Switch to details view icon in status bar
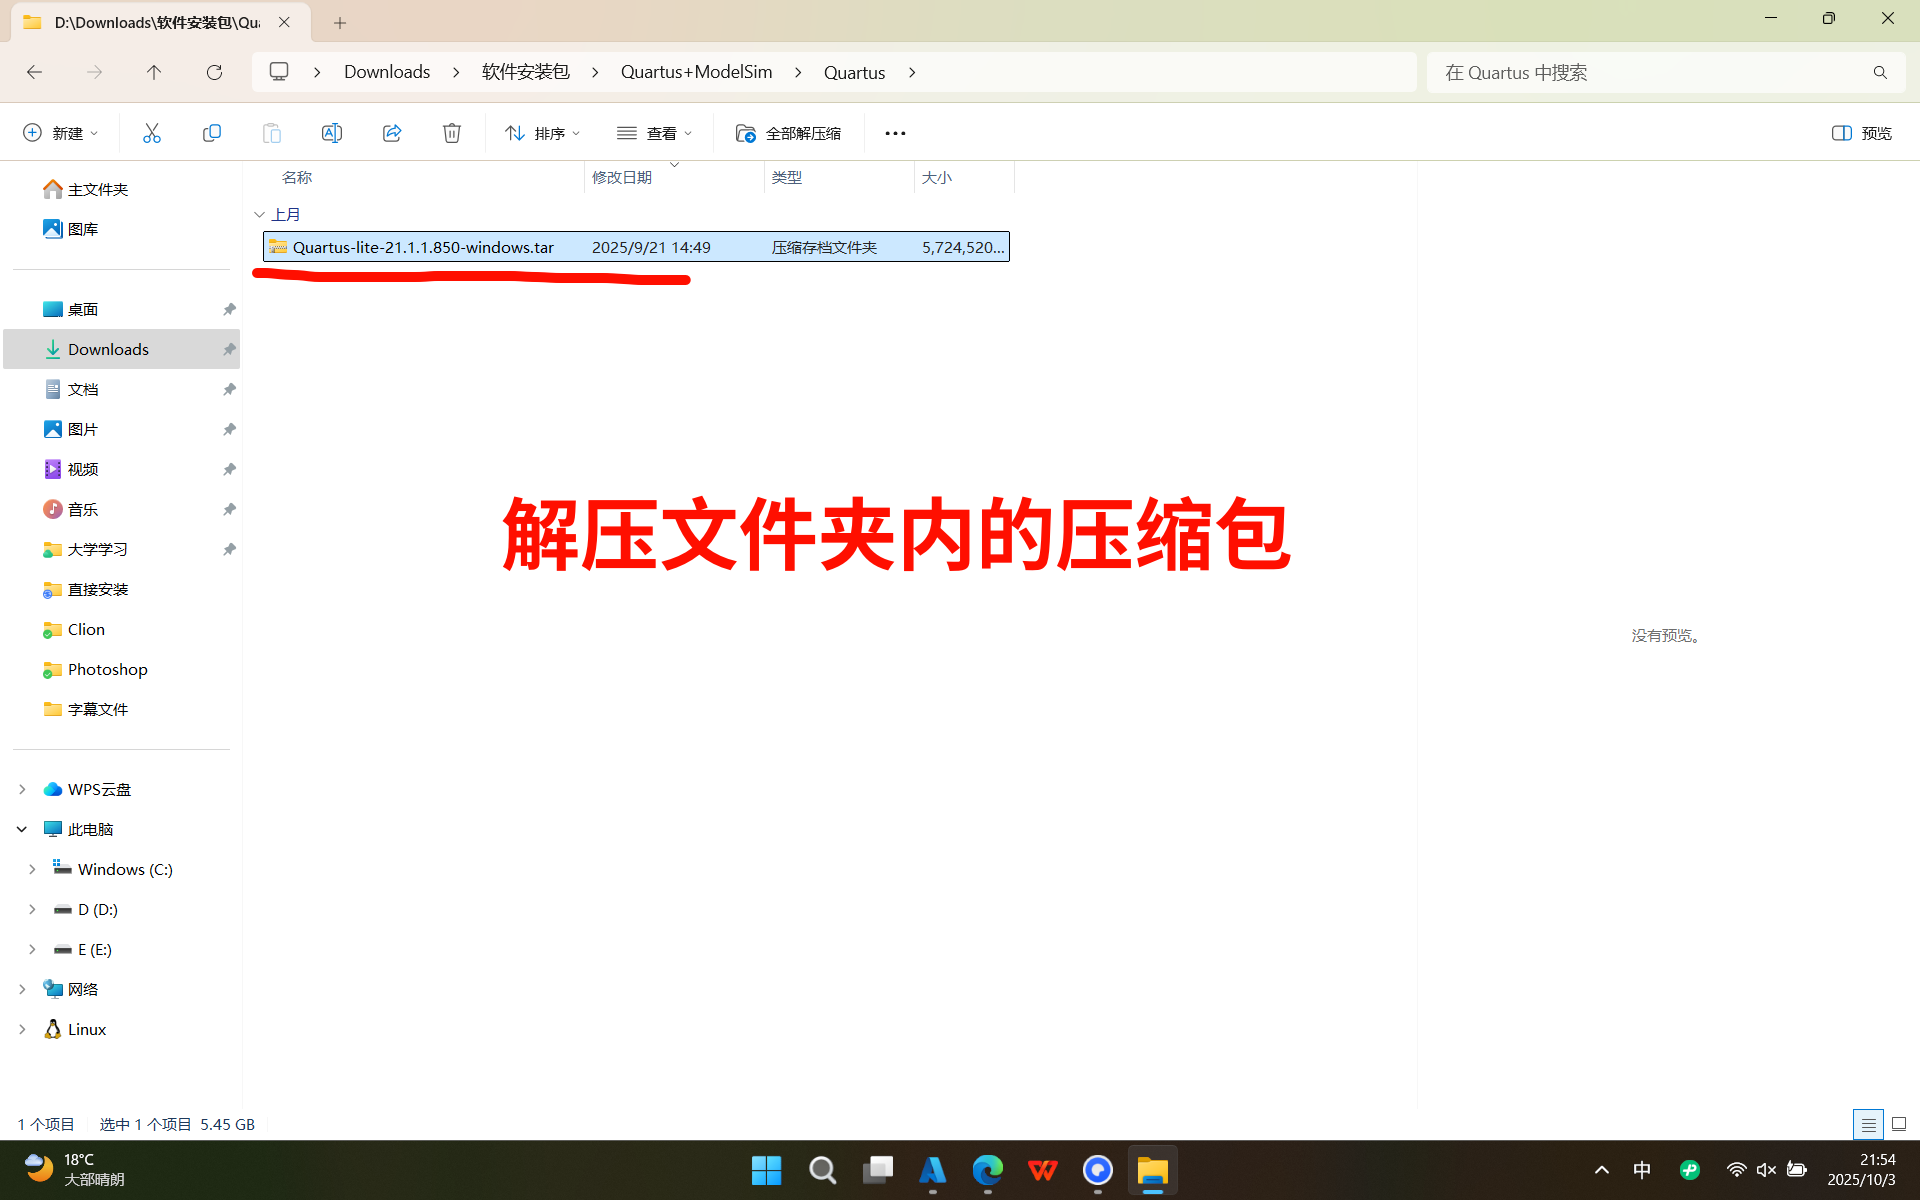Screen dimensions: 1920x1200 [x=1868, y=1124]
